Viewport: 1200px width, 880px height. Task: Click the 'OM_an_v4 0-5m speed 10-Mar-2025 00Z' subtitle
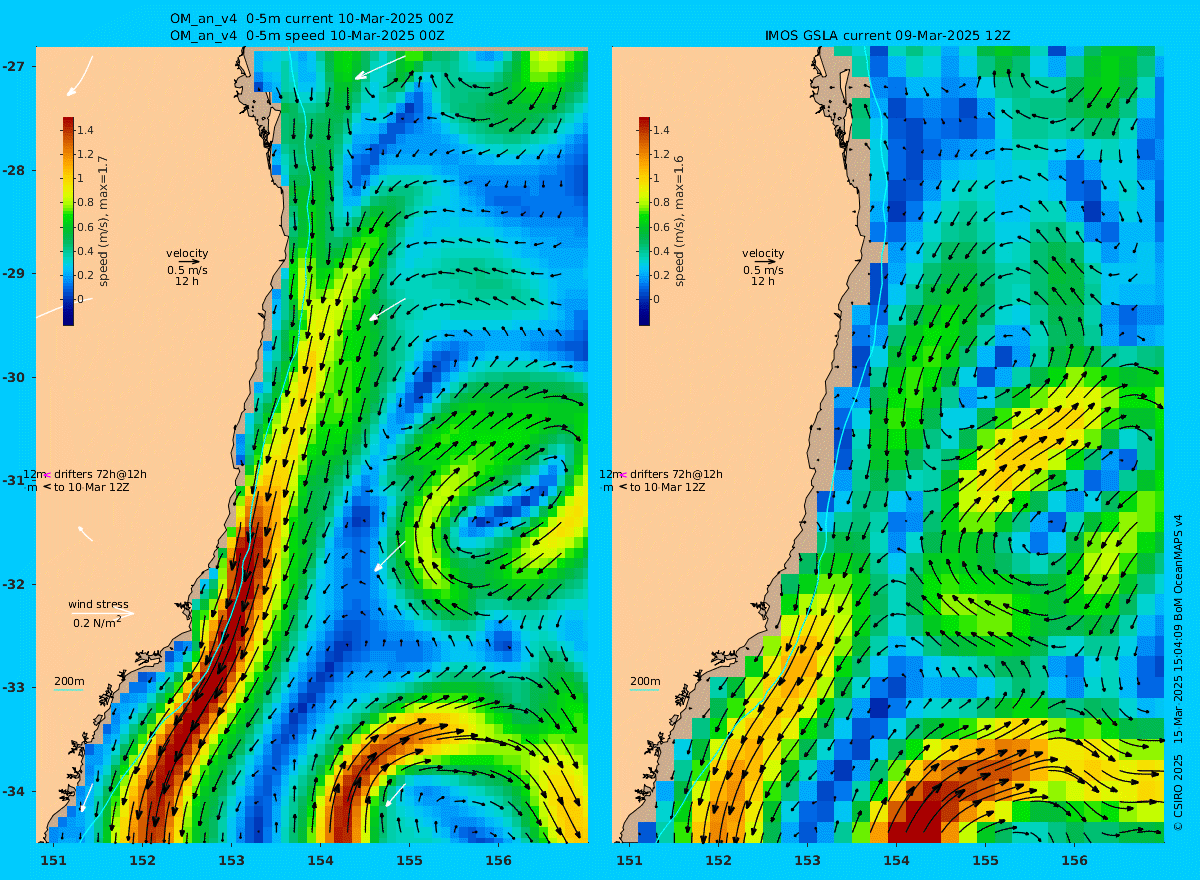[x=307, y=36]
